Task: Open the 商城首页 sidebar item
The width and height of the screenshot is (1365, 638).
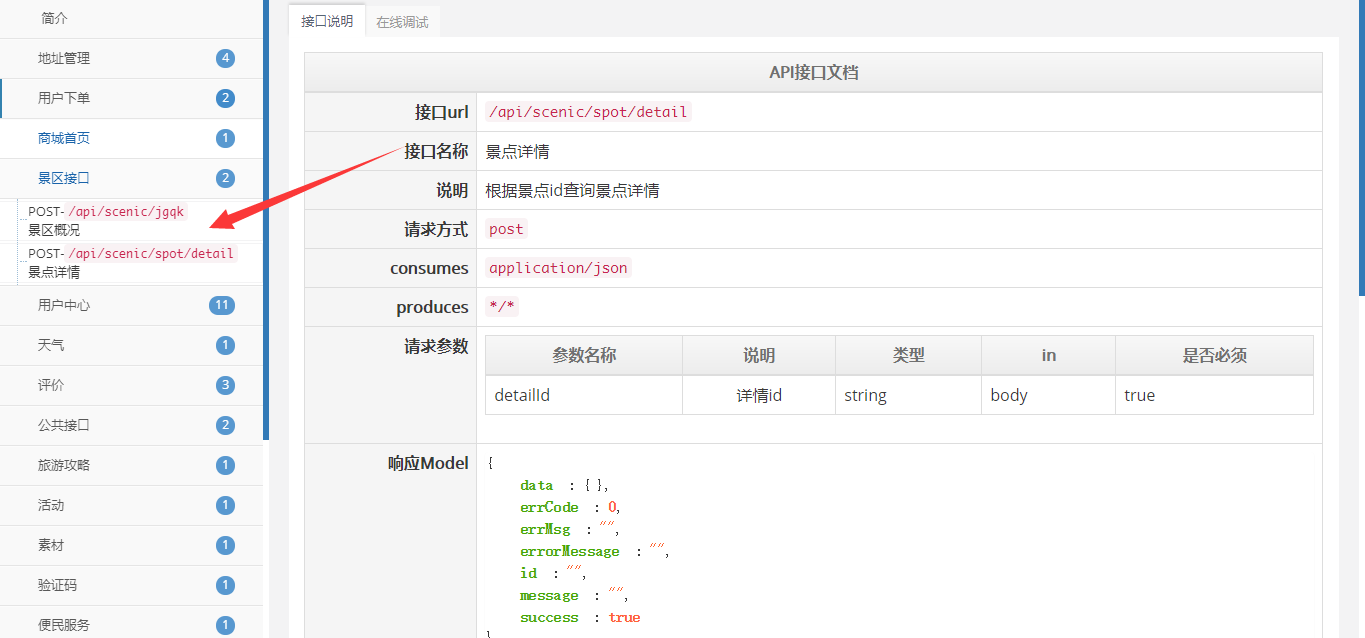Action: 64,138
